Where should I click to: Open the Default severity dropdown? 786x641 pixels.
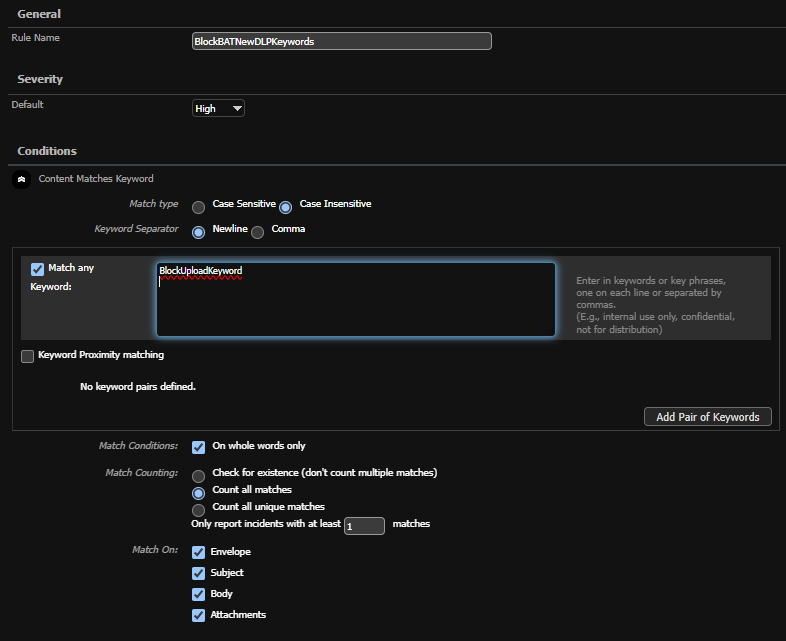tap(218, 108)
